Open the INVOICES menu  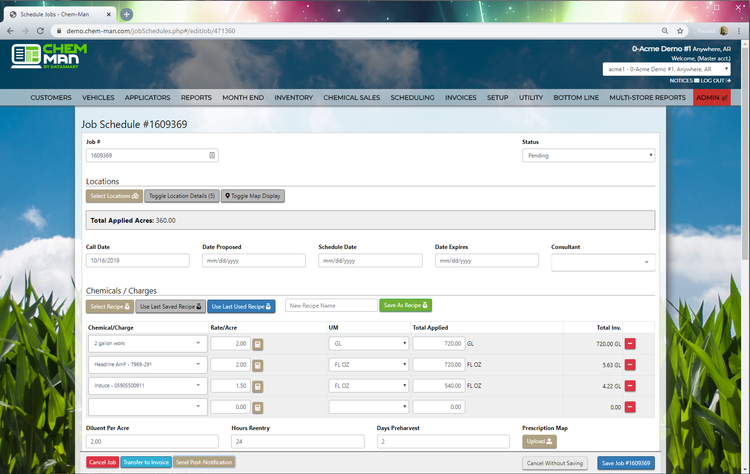[461, 98]
